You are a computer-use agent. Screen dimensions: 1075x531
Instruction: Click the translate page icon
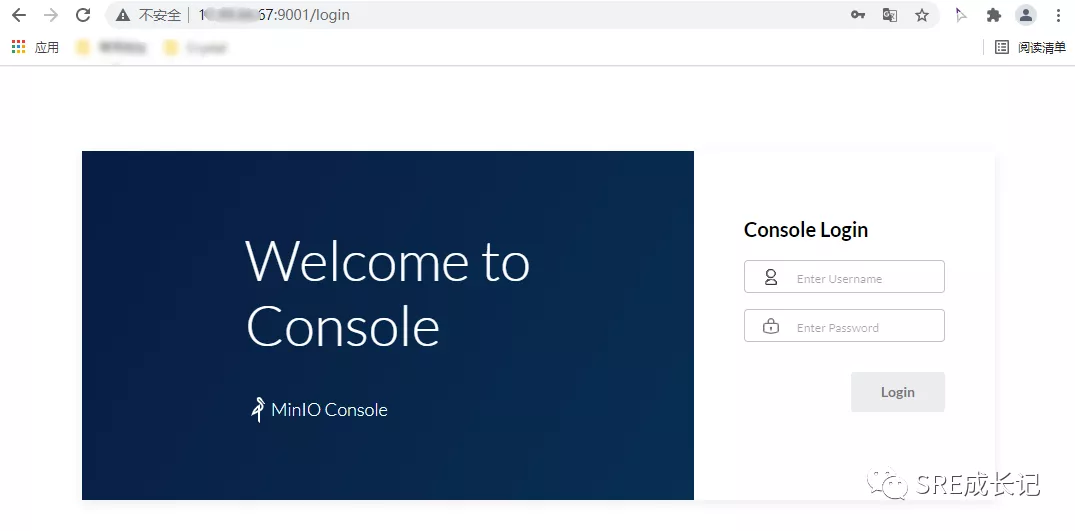pyautogui.click(x=890, y=15)
